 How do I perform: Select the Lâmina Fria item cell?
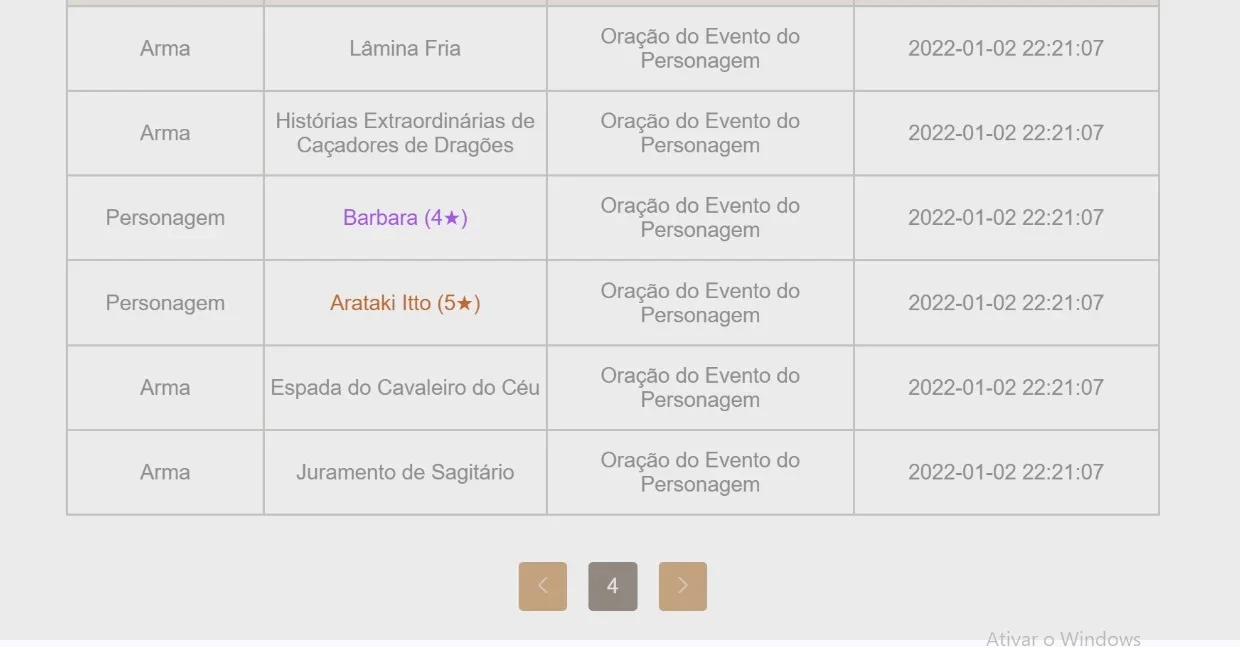point(405,48)
